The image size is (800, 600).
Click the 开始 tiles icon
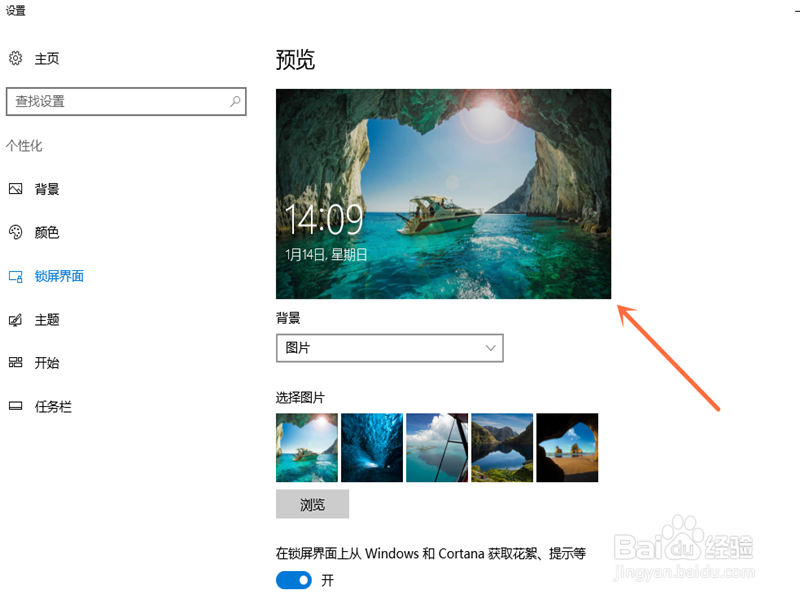[16, 363]
